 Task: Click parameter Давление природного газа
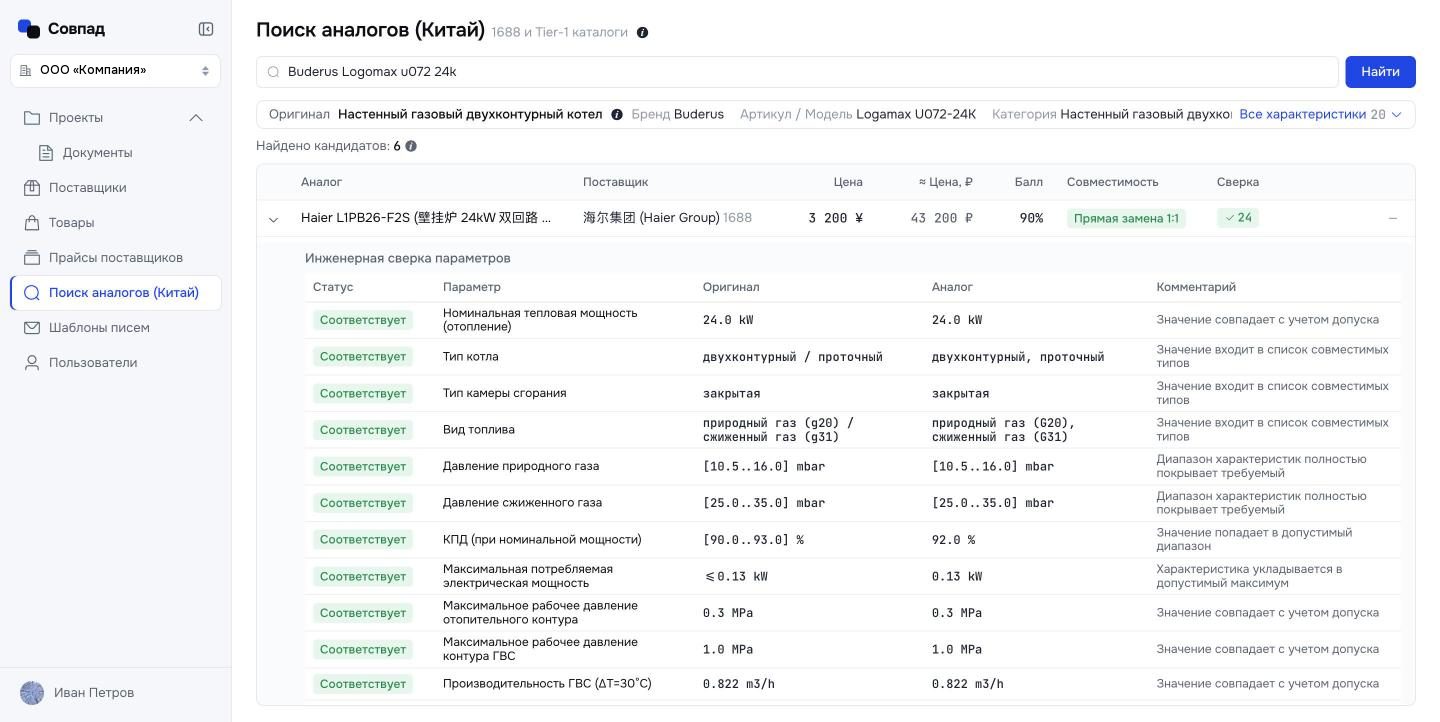click(521, 466)
